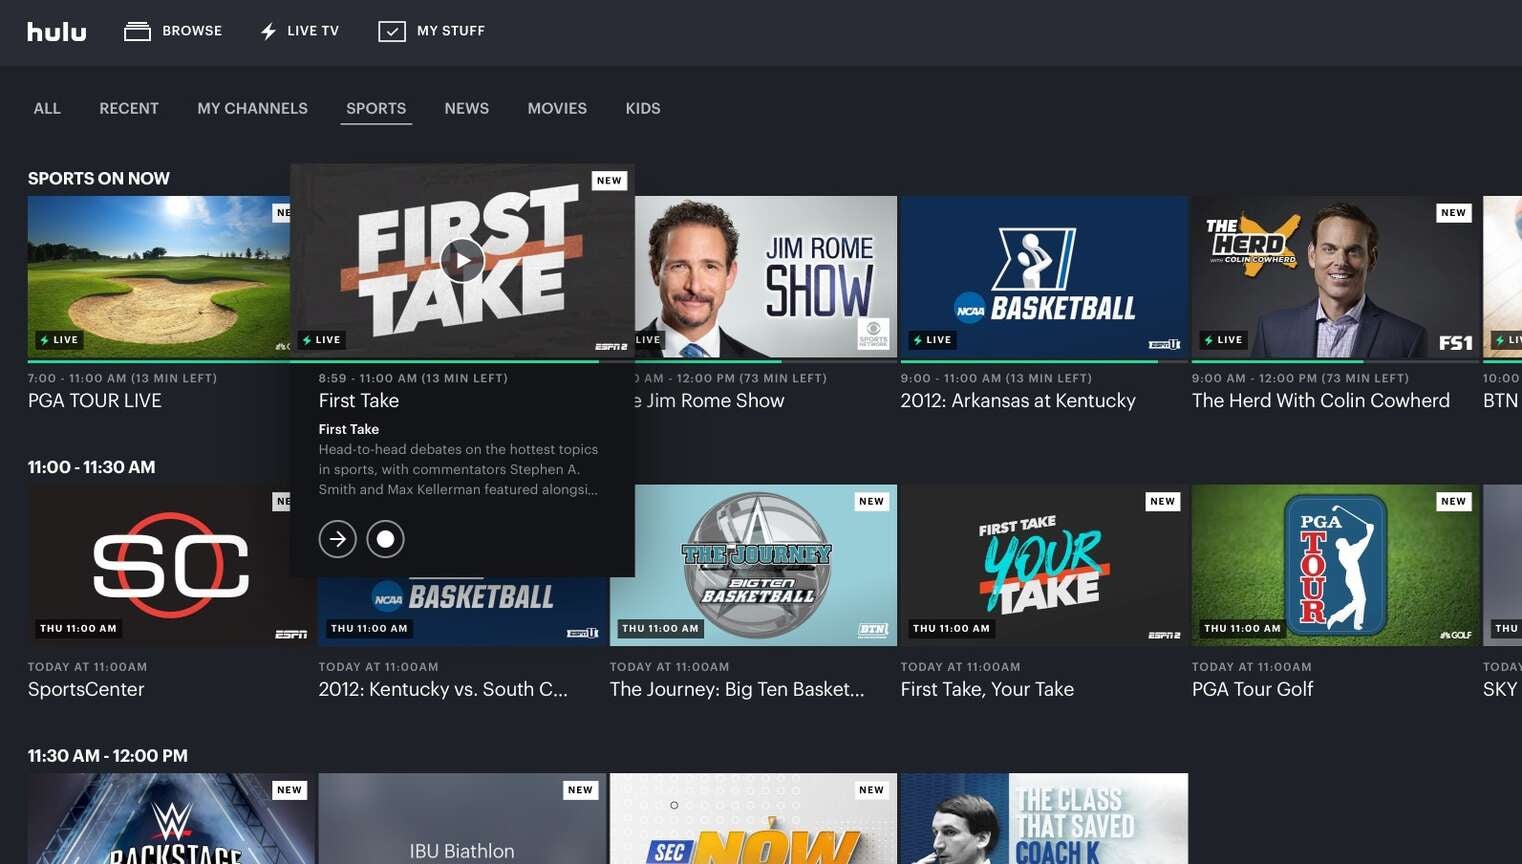Click the Hulu logo
Image resolution: width=1522 pixels, height=864 pixels.
(57, 31)
